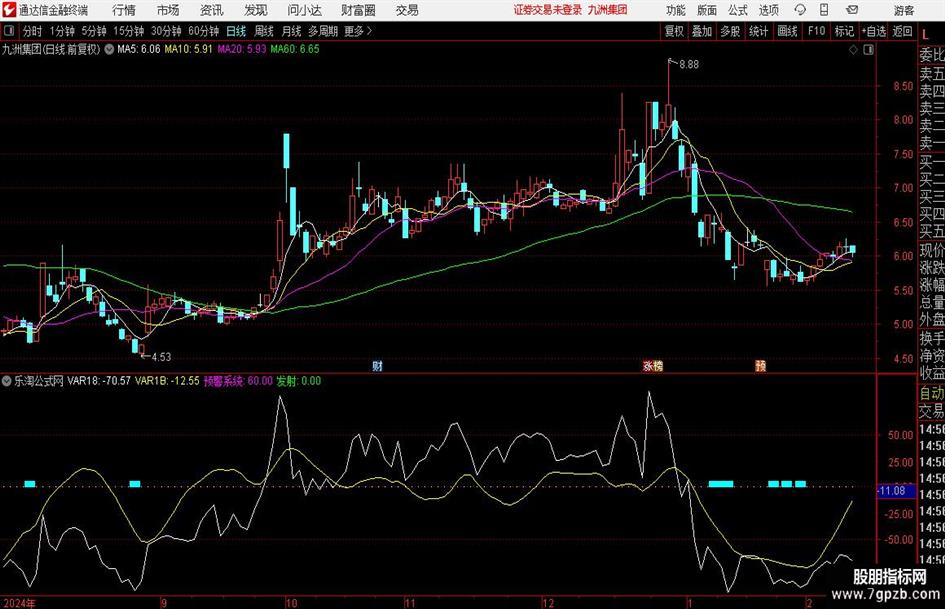Click the 预 marker below the chart
Screen dimensions: 945x609
pyautogui.click(x=761, y=366)
